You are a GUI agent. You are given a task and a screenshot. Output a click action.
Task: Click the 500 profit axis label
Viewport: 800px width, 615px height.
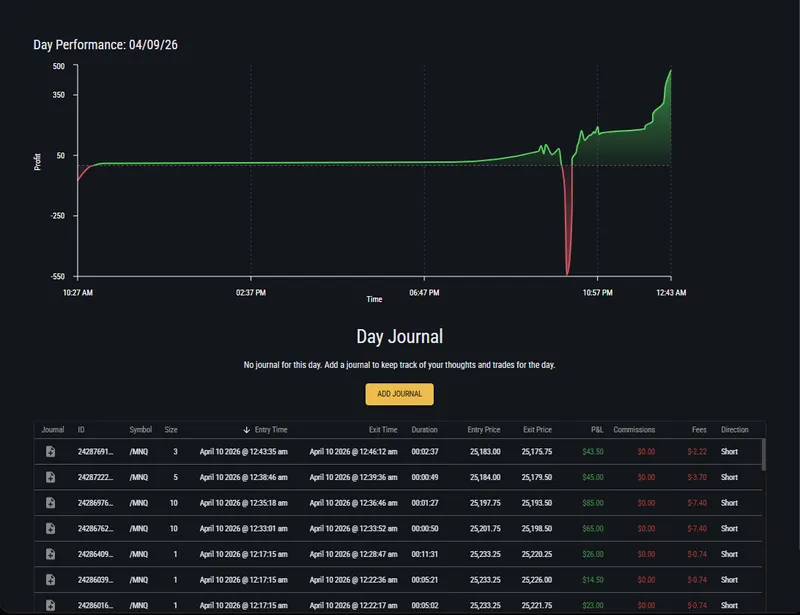(x=59, y=66)
